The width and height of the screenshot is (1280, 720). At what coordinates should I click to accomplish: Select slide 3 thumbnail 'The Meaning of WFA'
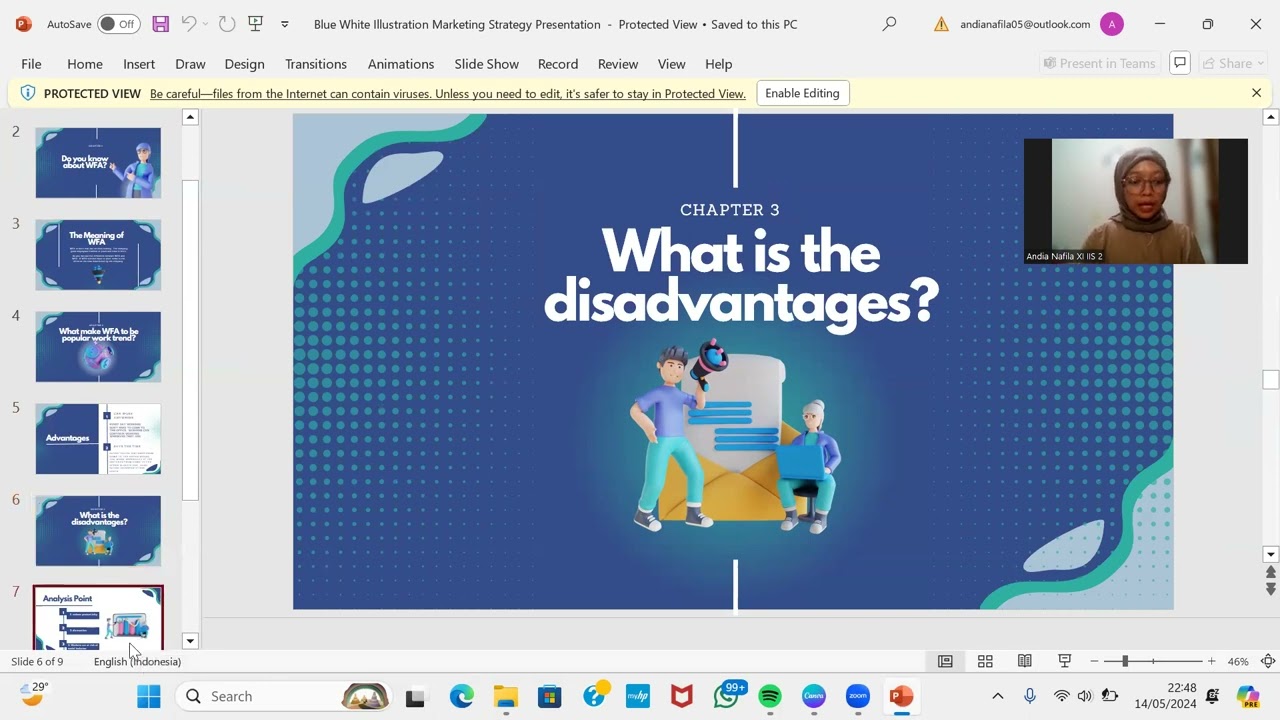(x=98, y=255)
